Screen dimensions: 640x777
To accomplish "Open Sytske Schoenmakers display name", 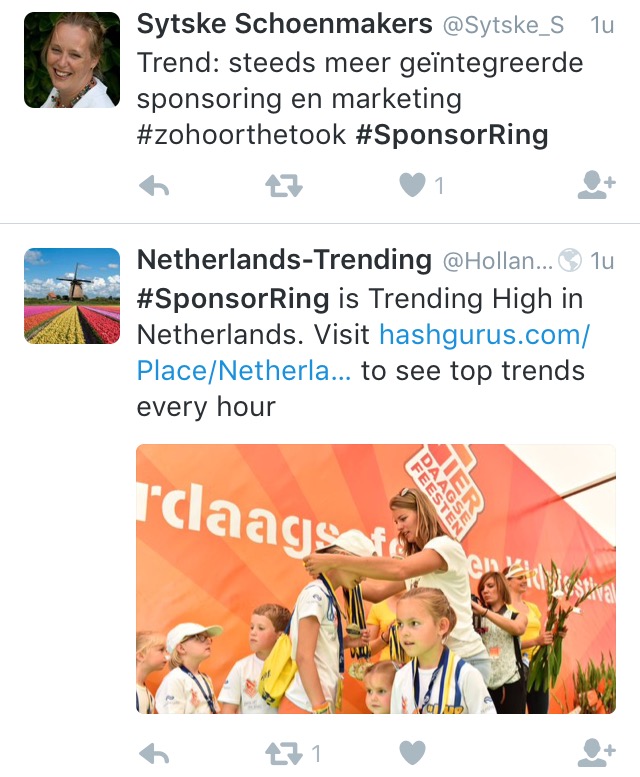I will pos(284,24).
